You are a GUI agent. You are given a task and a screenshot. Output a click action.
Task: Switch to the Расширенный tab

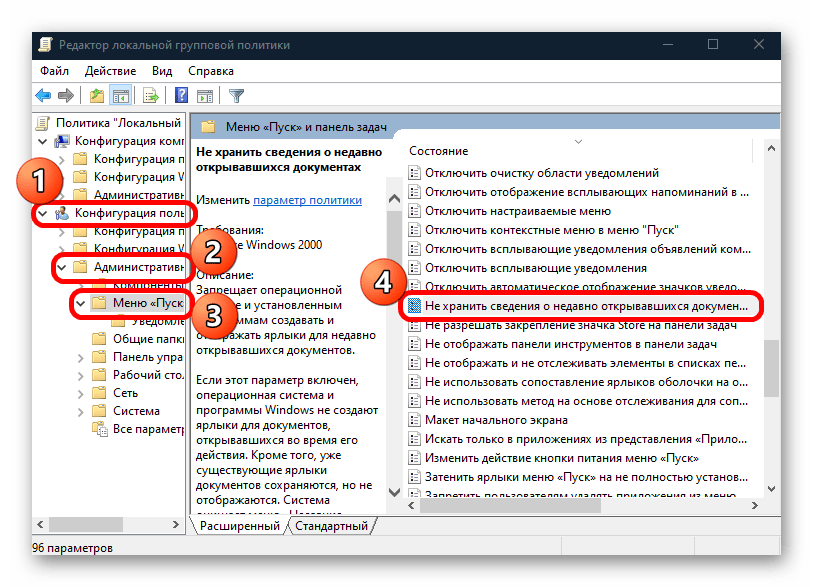(239, 526)
